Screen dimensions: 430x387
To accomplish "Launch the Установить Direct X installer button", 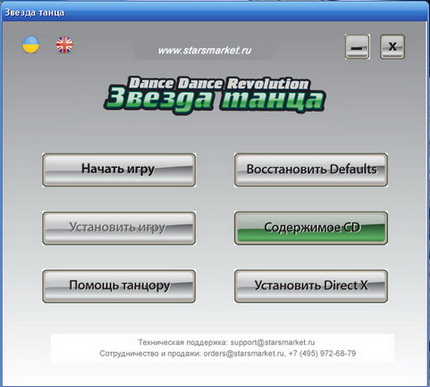I will tap(311, 286).
